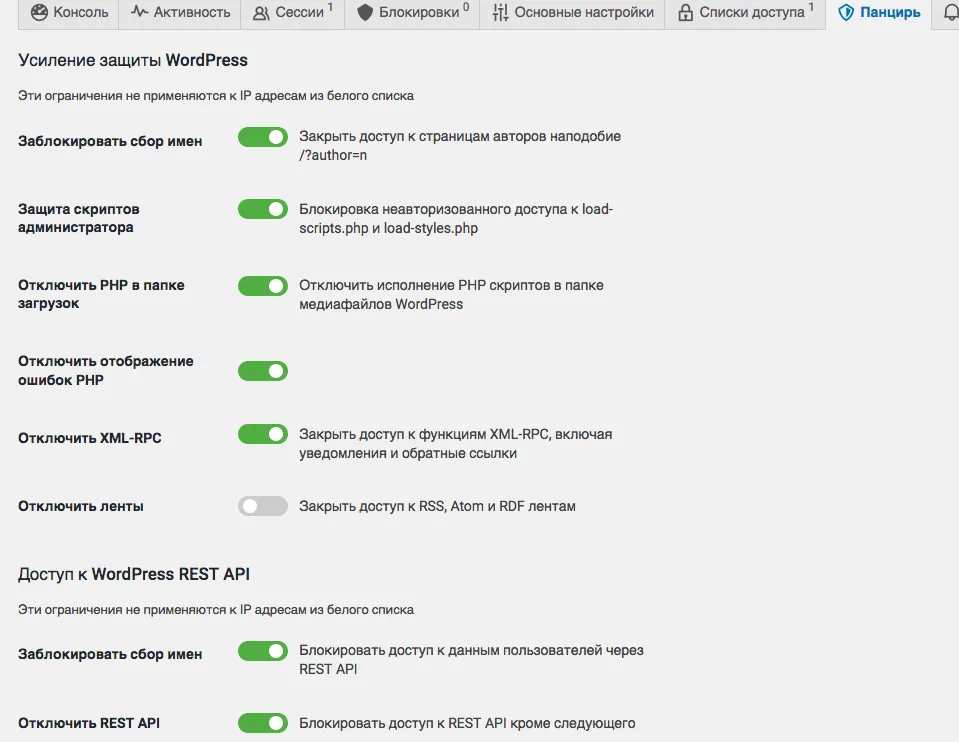The width and height of the screenshot is (959, 742).
Task: Switch to the Активность tab
Action: (180, 12)
